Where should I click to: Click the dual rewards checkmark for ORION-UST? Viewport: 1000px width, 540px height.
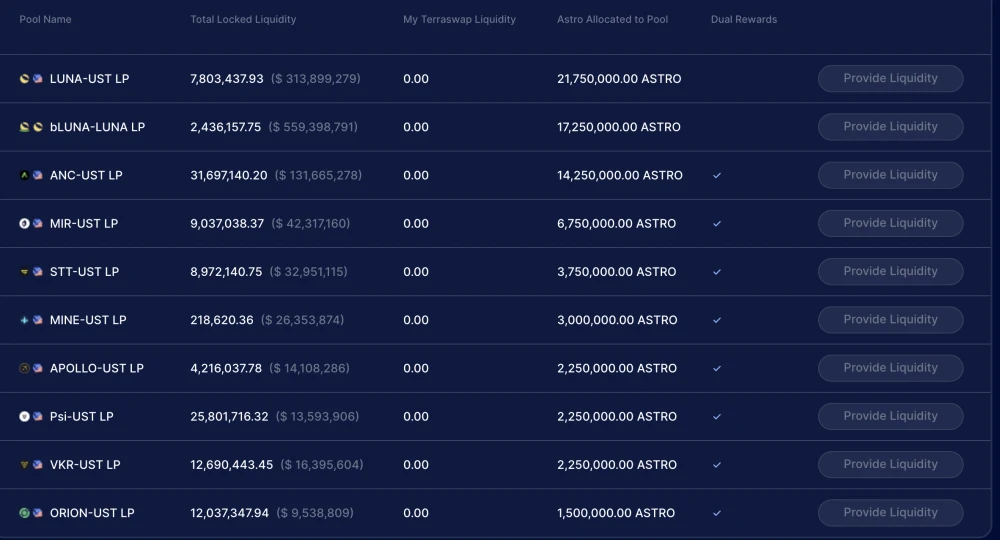(717, 513)
